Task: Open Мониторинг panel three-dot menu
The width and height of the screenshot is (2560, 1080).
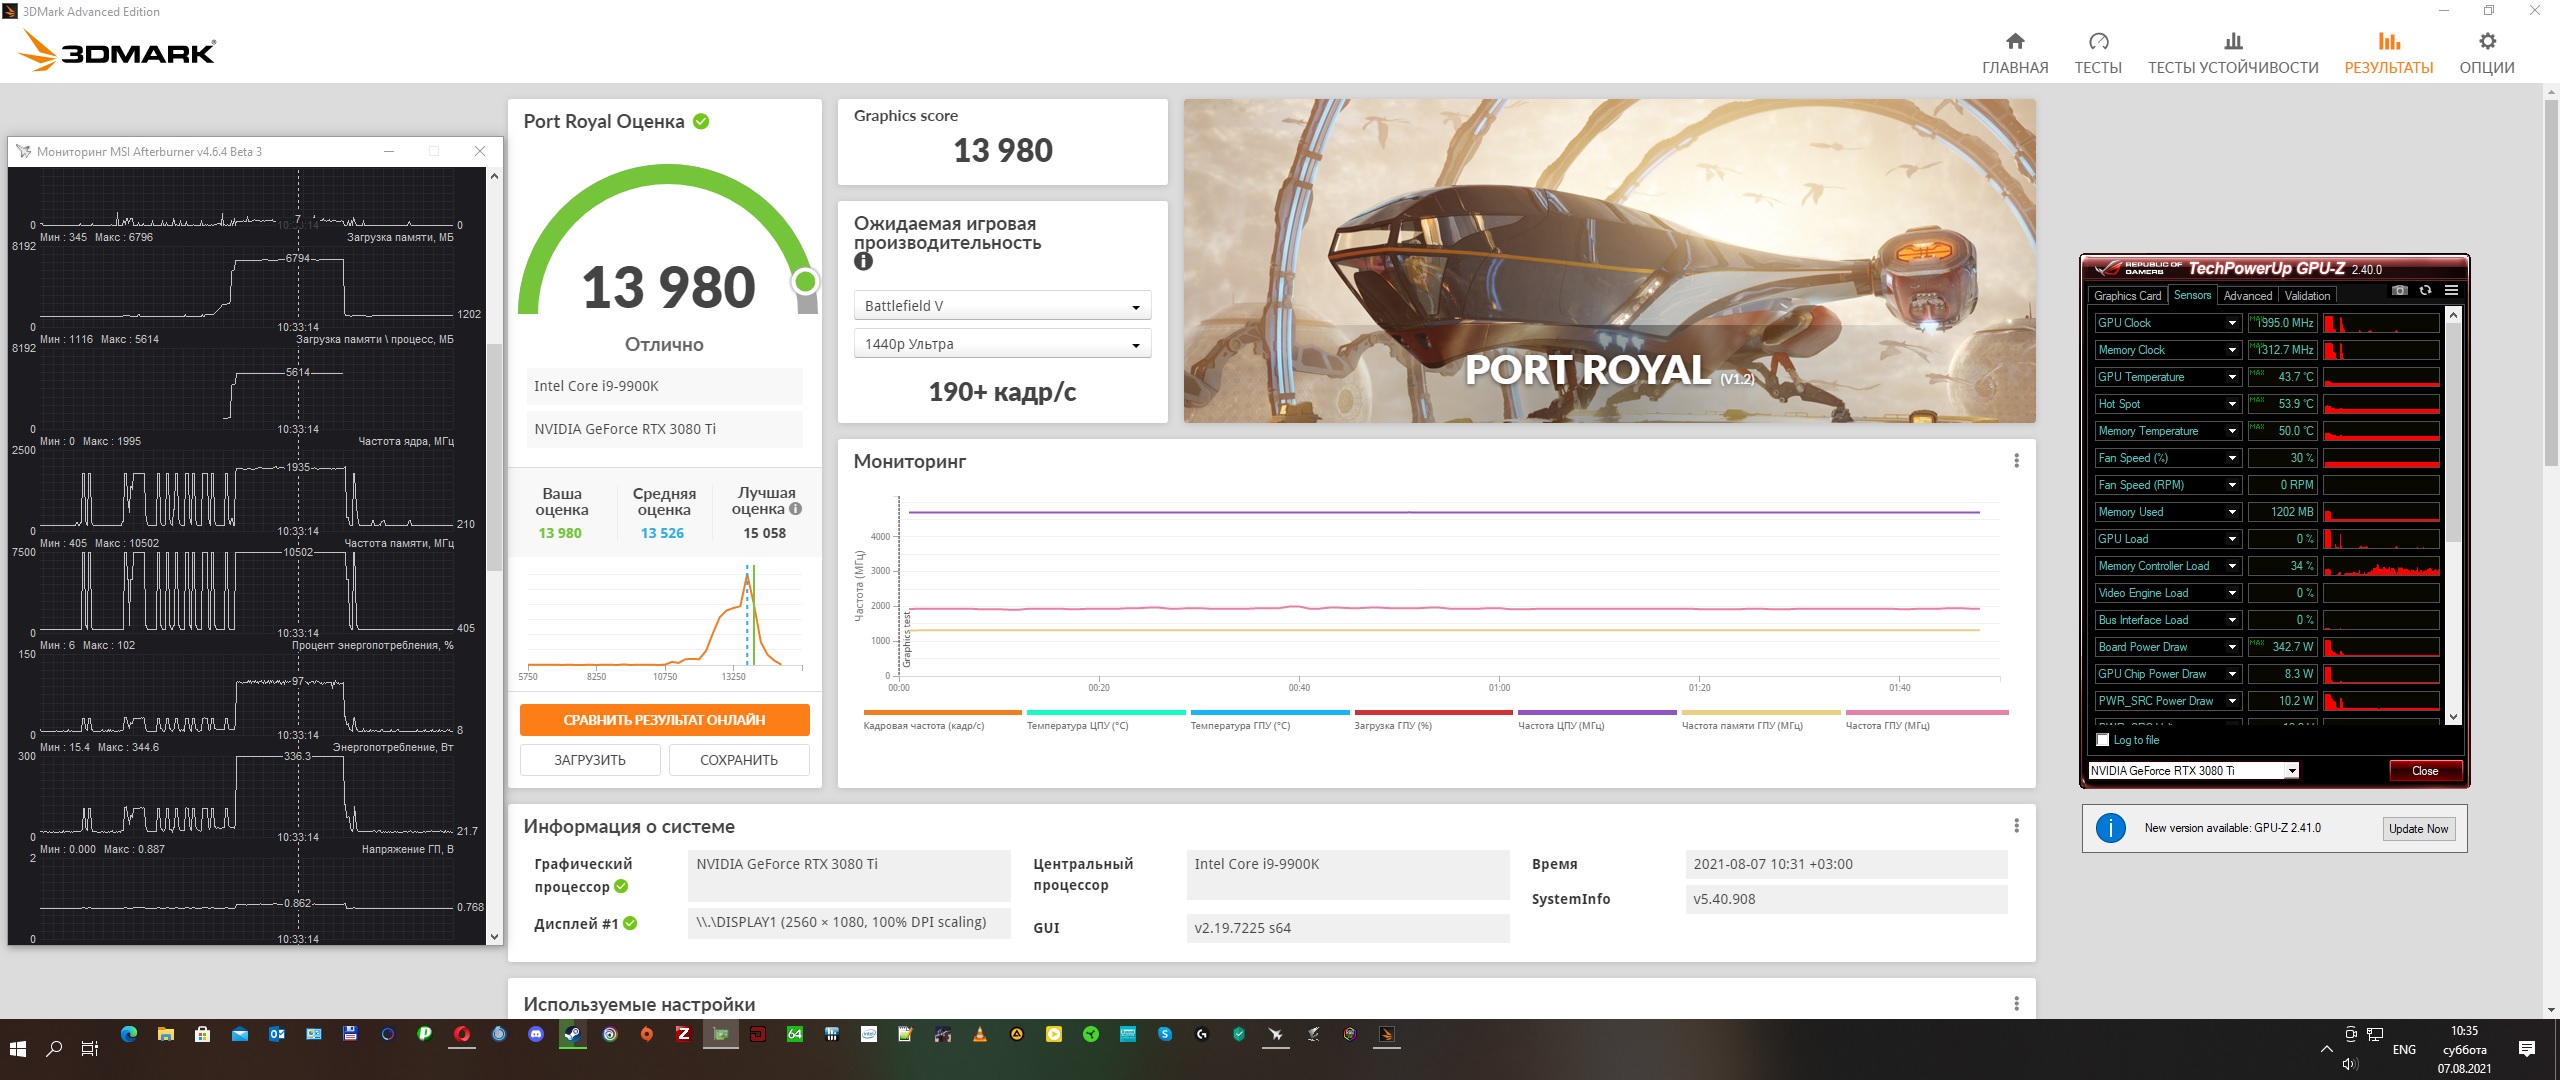Action: (2016, 461)
